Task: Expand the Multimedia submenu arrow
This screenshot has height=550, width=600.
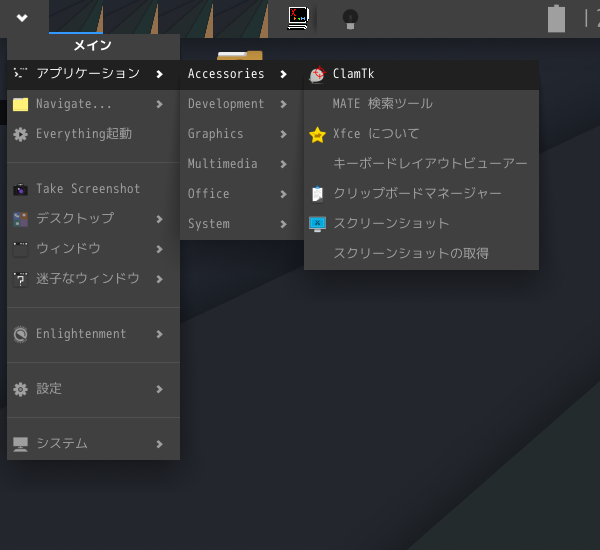Action: [283, 164]
